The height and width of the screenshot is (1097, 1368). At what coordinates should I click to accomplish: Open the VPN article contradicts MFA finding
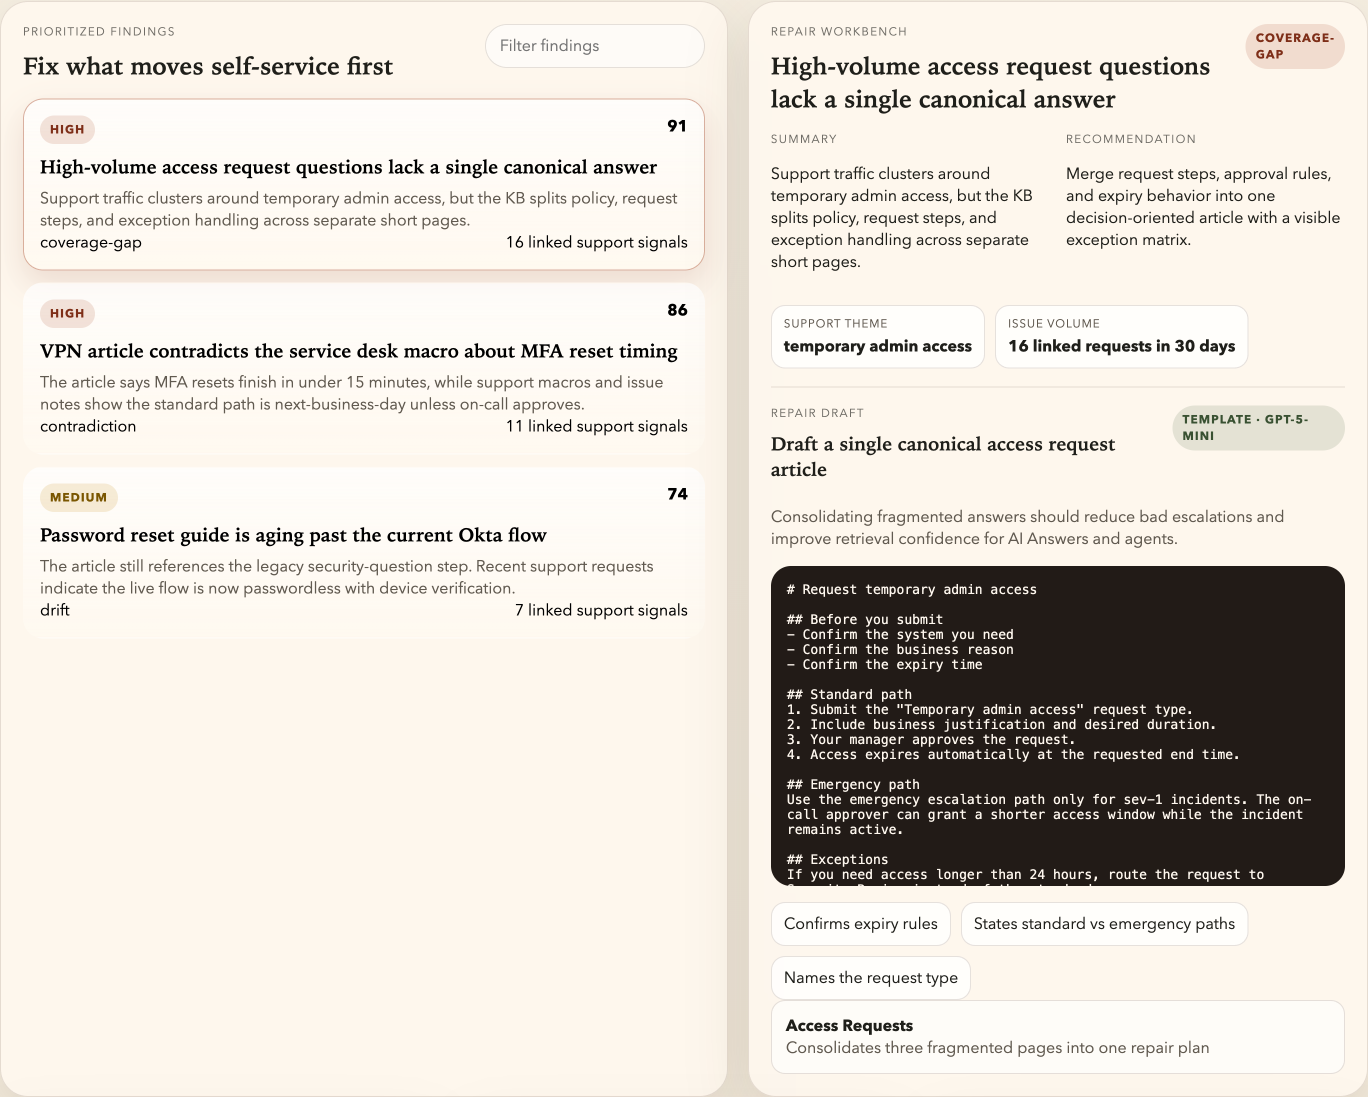363,352
